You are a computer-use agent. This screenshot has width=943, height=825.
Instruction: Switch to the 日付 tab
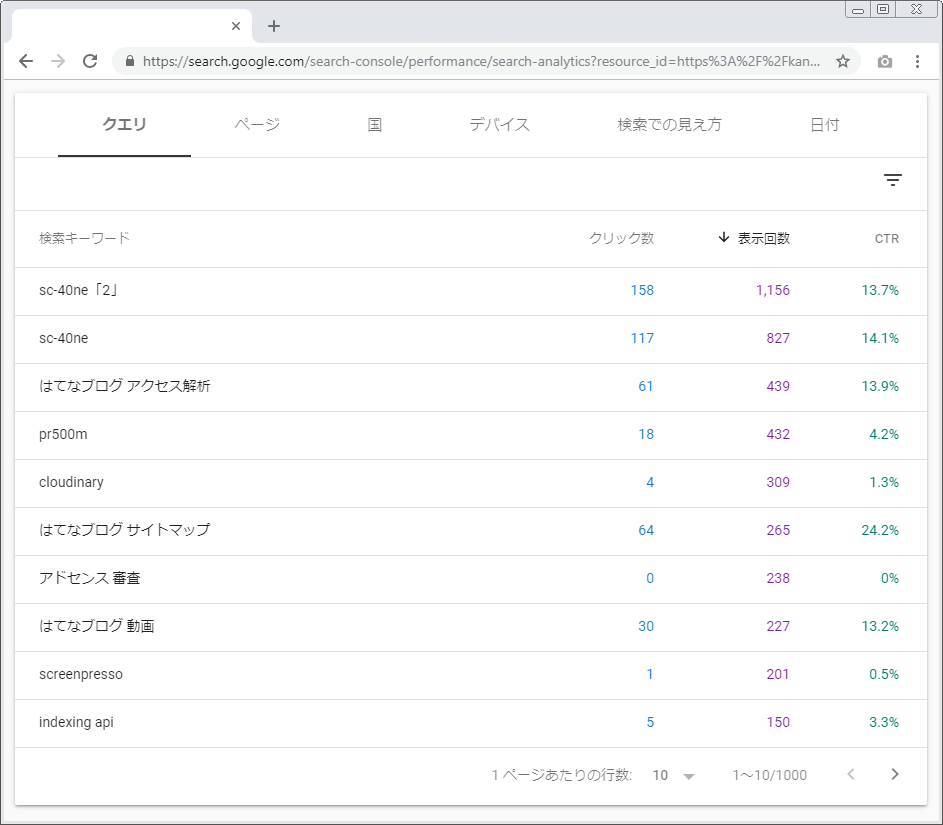pyautogui.click(x=825, y=124)
